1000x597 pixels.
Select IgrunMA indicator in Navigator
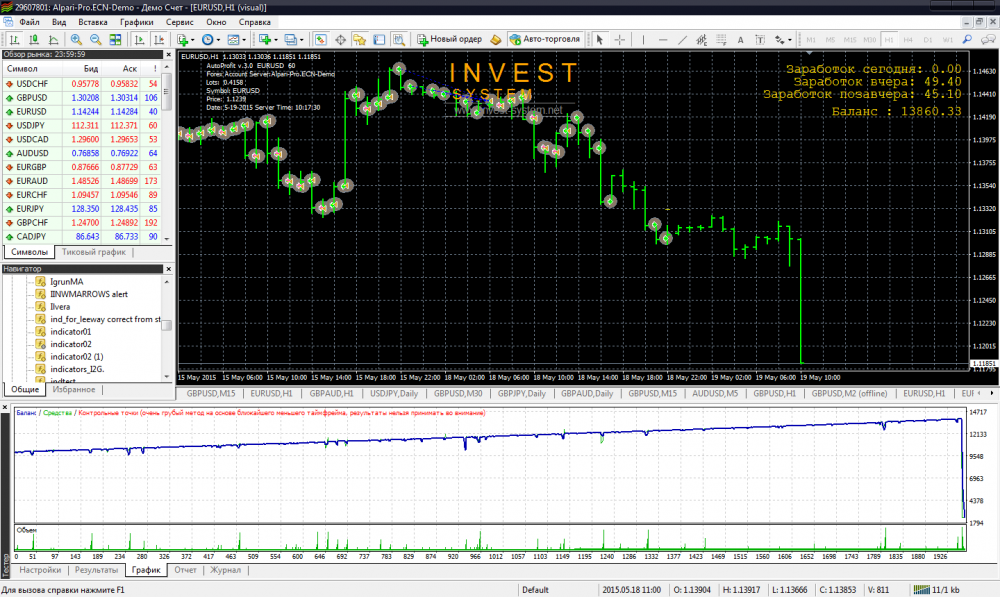tap(66, 282)
